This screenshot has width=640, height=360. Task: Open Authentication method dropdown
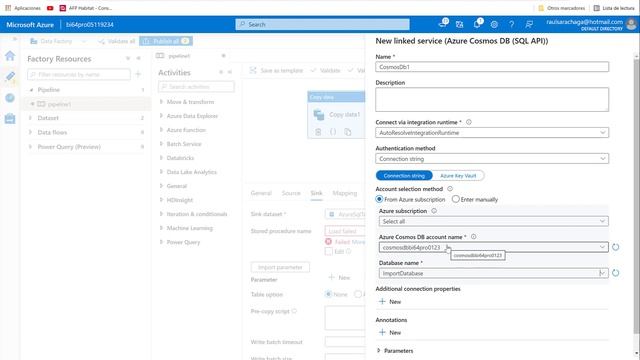492,158
